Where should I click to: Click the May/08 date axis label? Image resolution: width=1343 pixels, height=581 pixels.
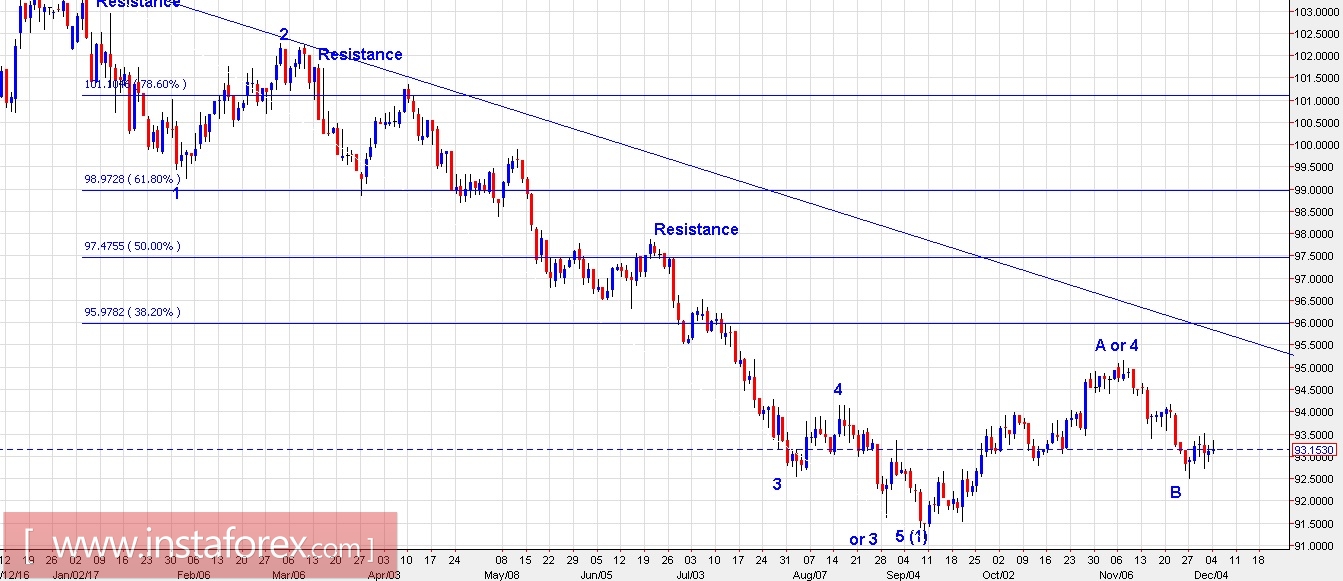pos(501,575)
